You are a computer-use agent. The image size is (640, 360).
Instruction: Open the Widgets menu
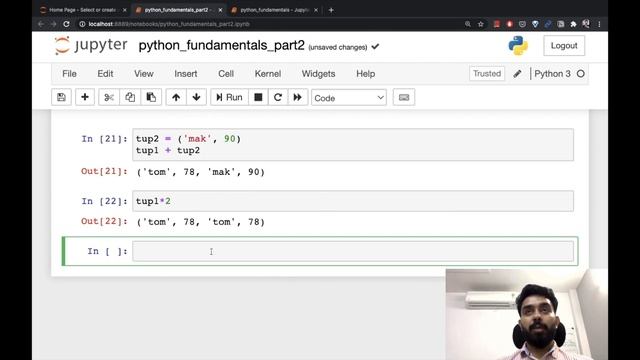[x=318, y=74]
